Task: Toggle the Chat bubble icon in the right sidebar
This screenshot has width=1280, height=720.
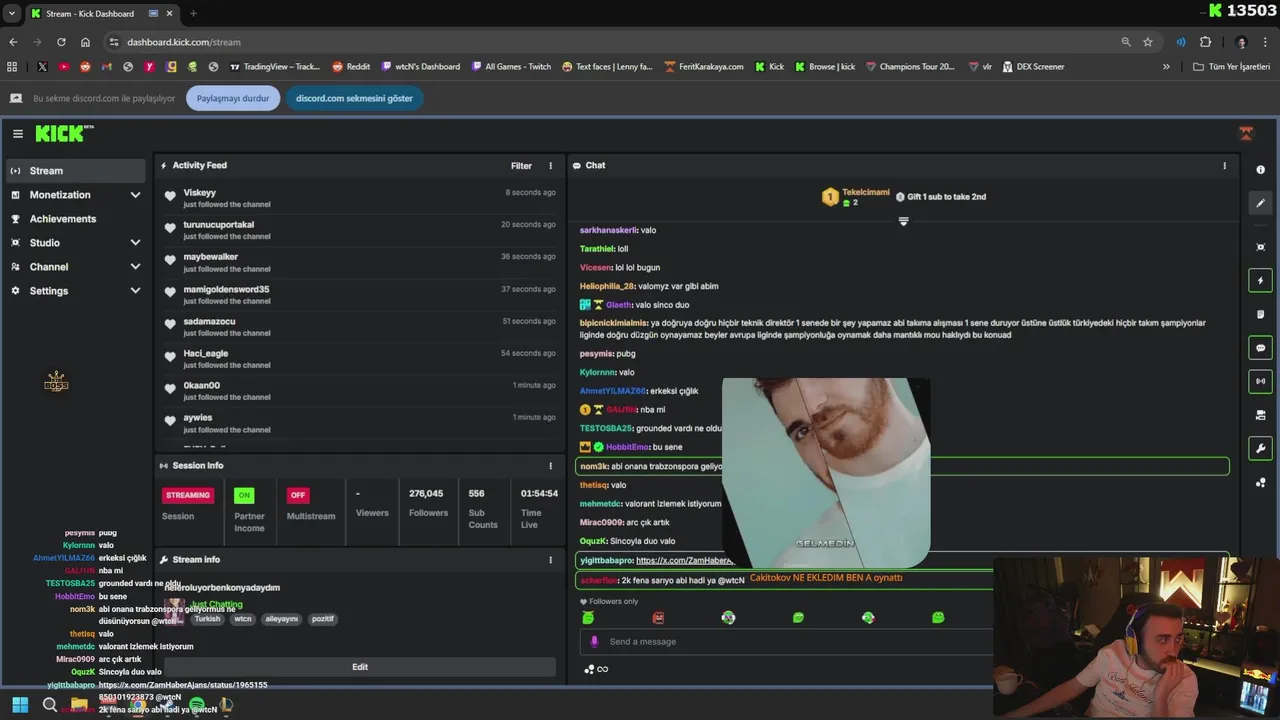Action: click(1260, 348)
